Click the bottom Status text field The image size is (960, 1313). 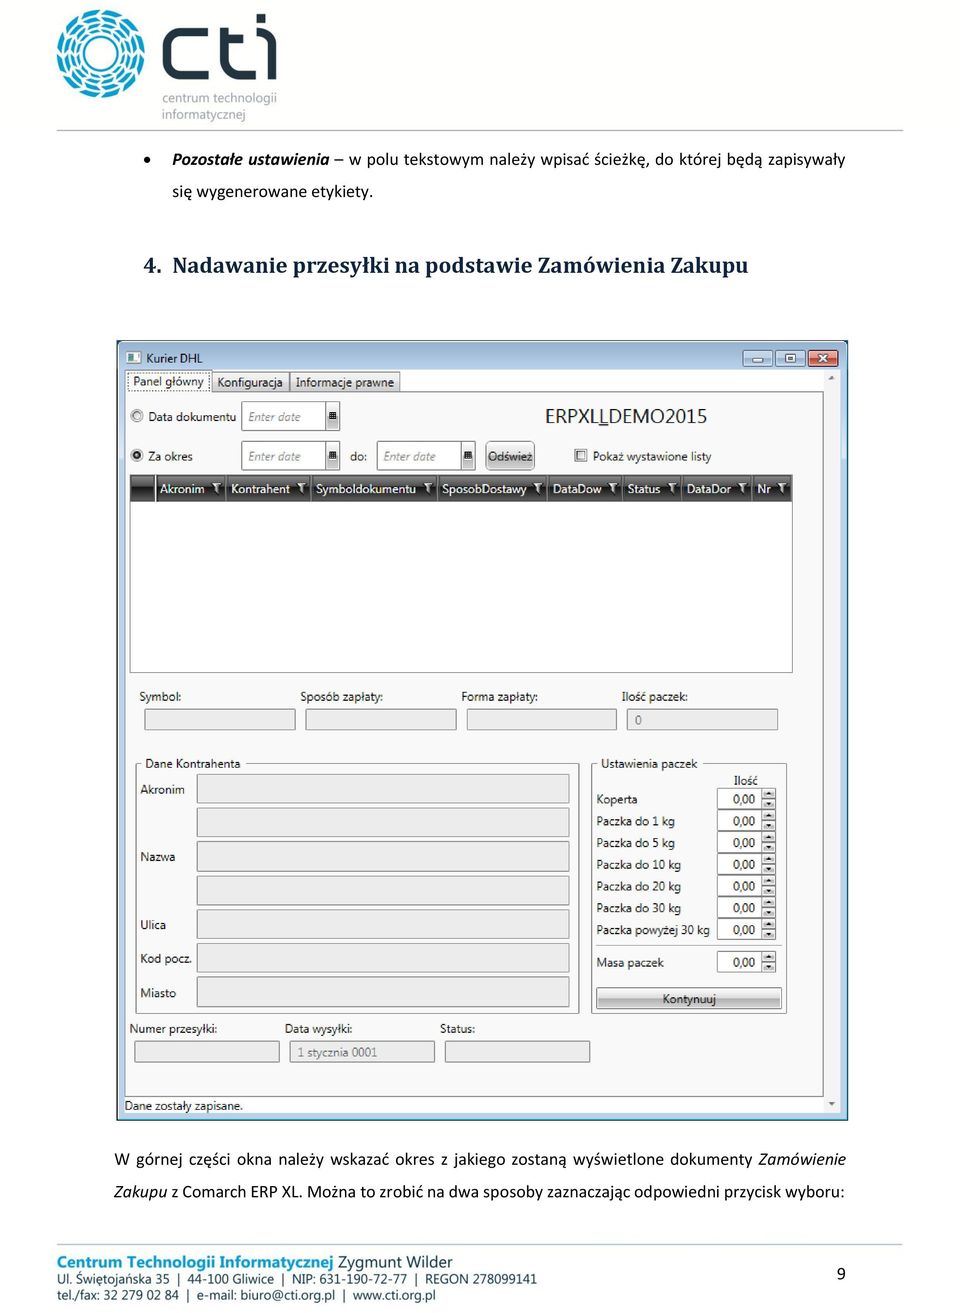(x=517, y=1052)
